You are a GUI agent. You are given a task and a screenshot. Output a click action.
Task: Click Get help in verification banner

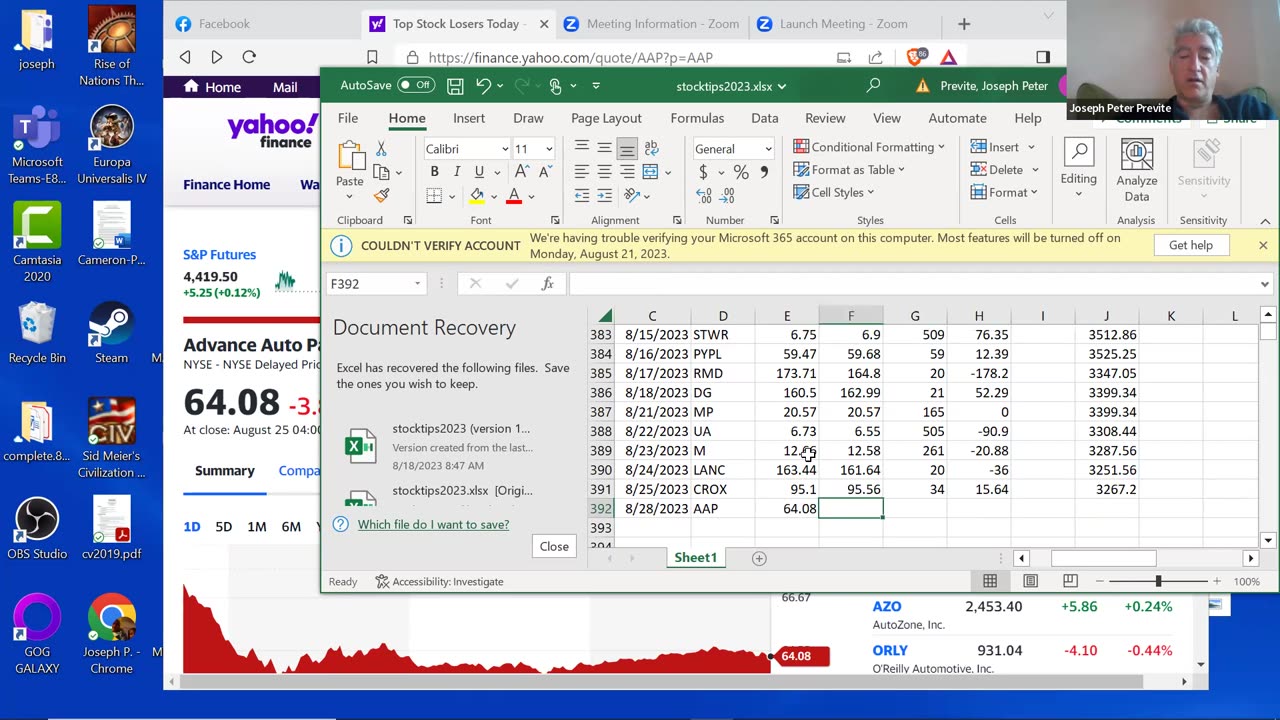point(1191,245)
